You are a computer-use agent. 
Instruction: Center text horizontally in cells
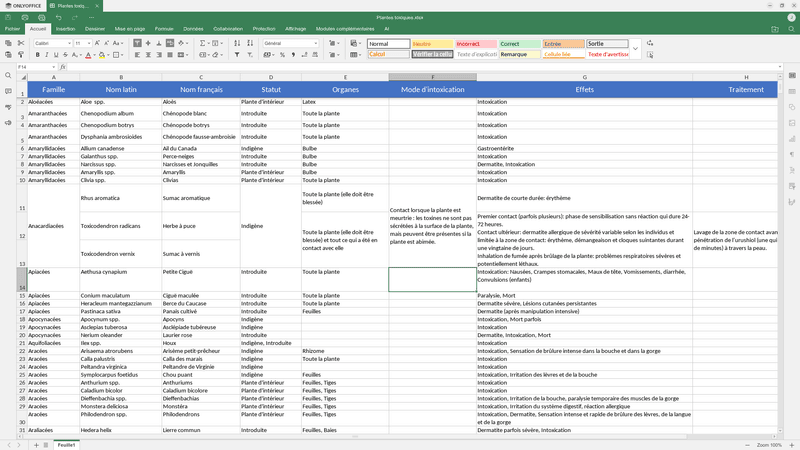pos(148,55)
